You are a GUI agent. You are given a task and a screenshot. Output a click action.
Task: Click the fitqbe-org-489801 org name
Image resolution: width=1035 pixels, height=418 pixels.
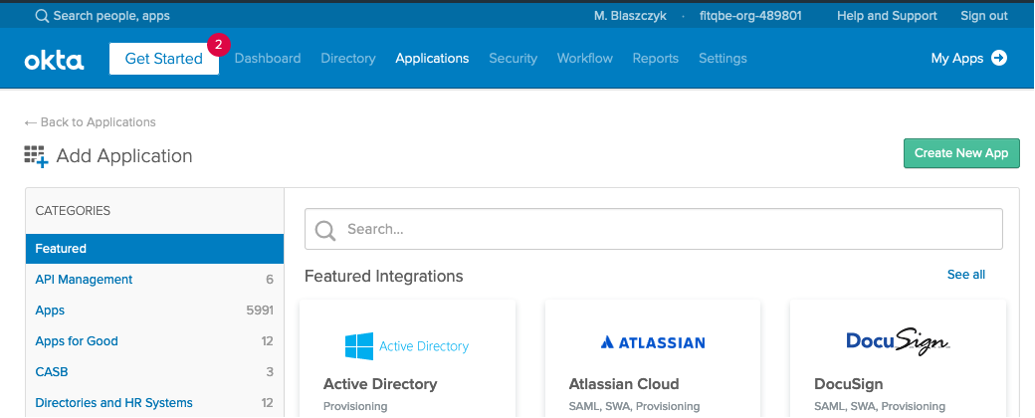(x=751, y=16)
